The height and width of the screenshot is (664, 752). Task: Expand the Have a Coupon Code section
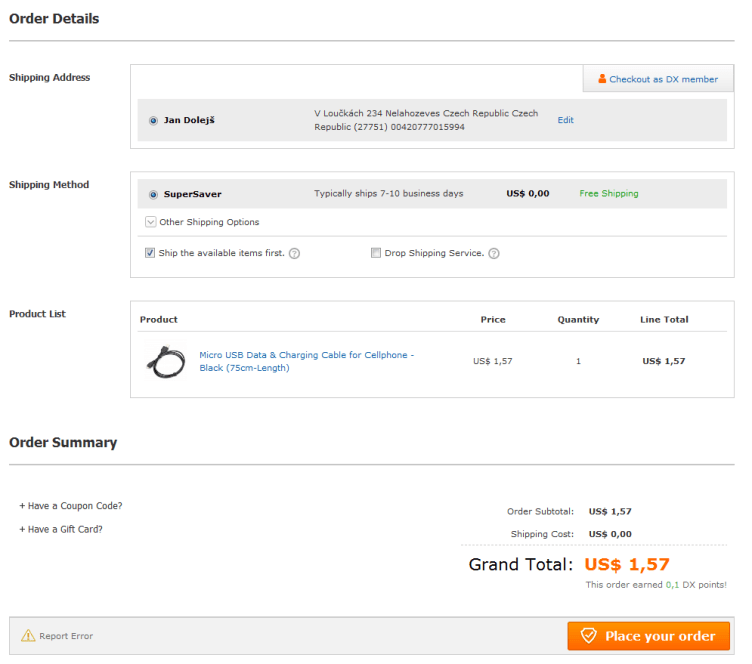[71, 506]
